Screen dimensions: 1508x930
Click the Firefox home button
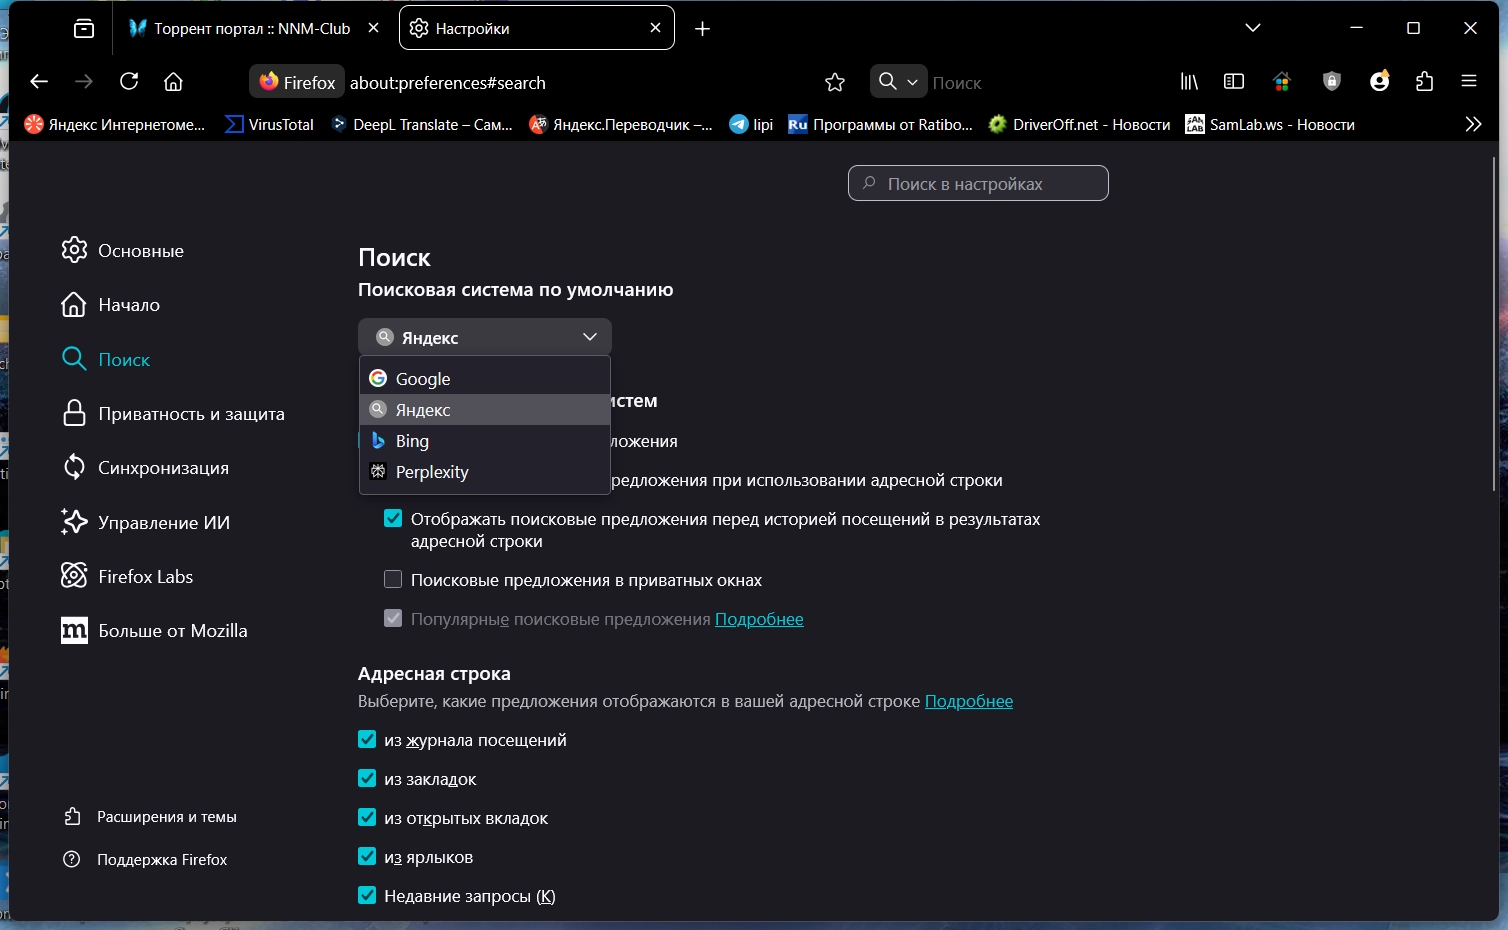click(173, 82)
